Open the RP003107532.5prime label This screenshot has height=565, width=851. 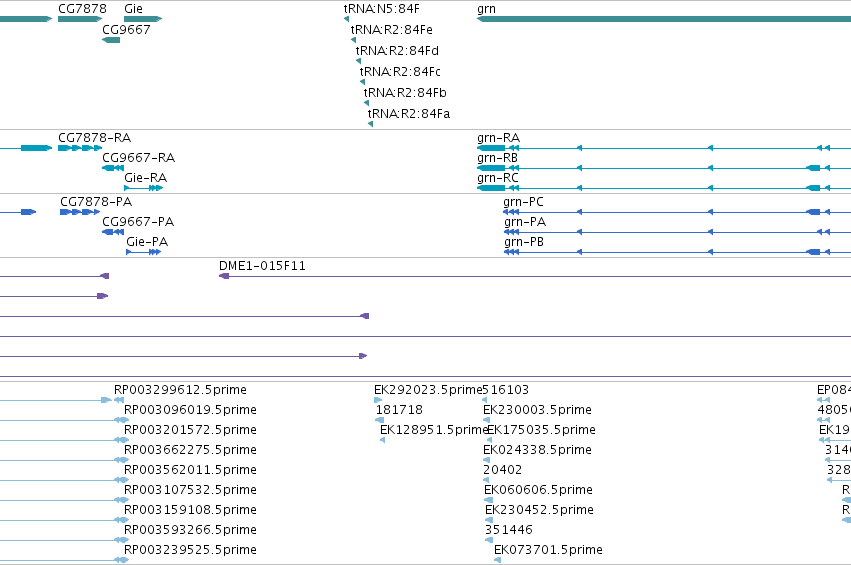190,490
